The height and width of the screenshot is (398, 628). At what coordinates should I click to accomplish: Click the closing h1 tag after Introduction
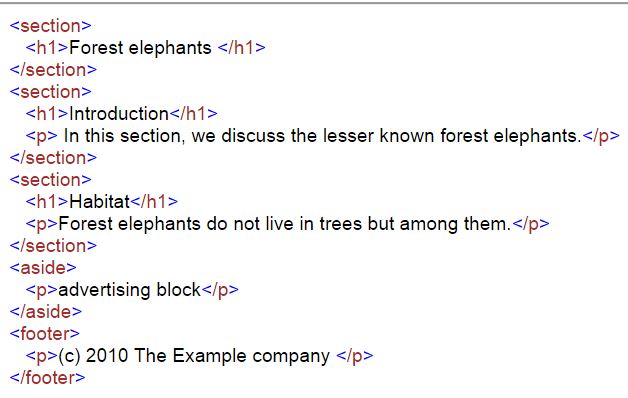coord(193,114)
